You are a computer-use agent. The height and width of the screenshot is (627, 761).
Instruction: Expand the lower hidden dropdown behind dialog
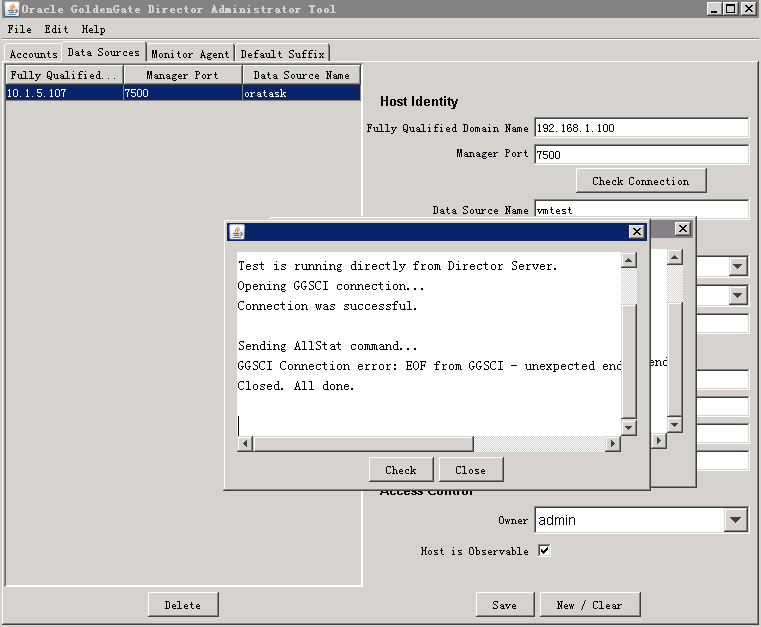tap(737, 295)
